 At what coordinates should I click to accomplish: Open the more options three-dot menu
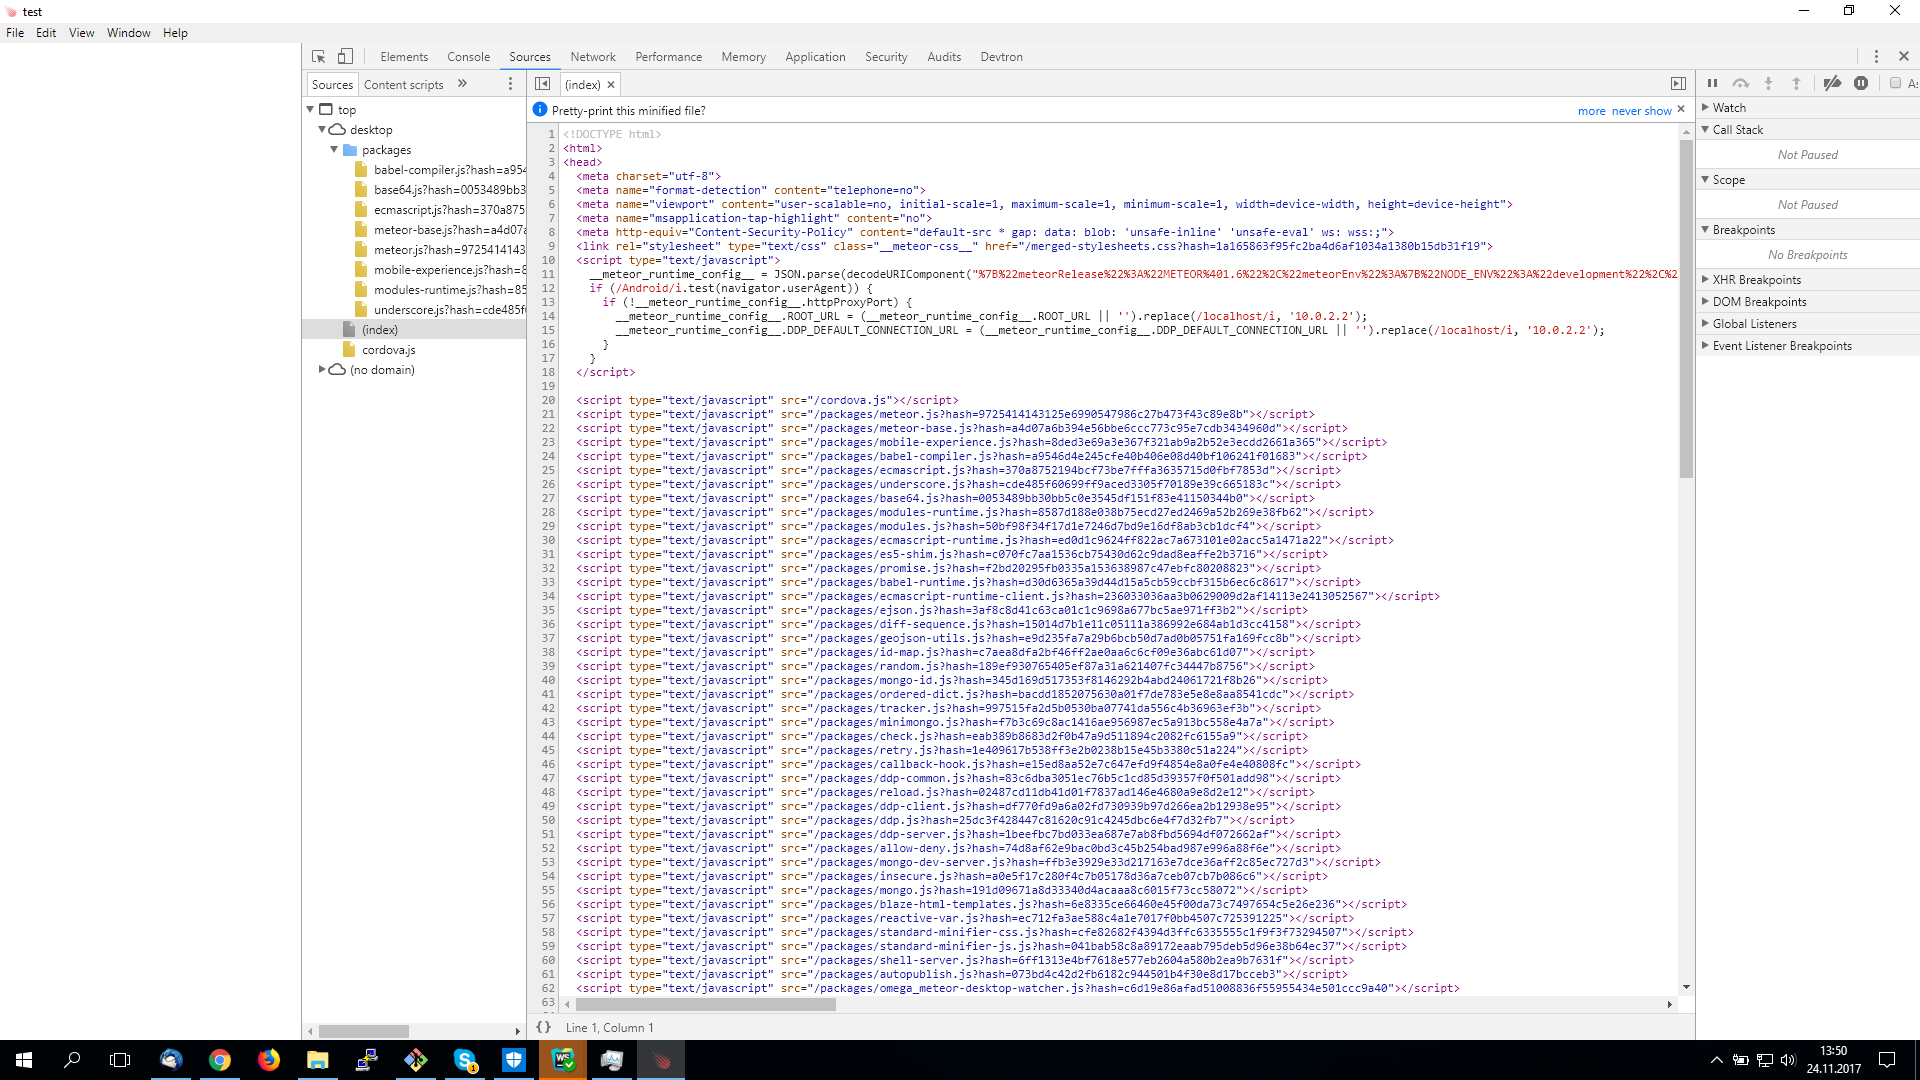click(x=1877, y=56)
